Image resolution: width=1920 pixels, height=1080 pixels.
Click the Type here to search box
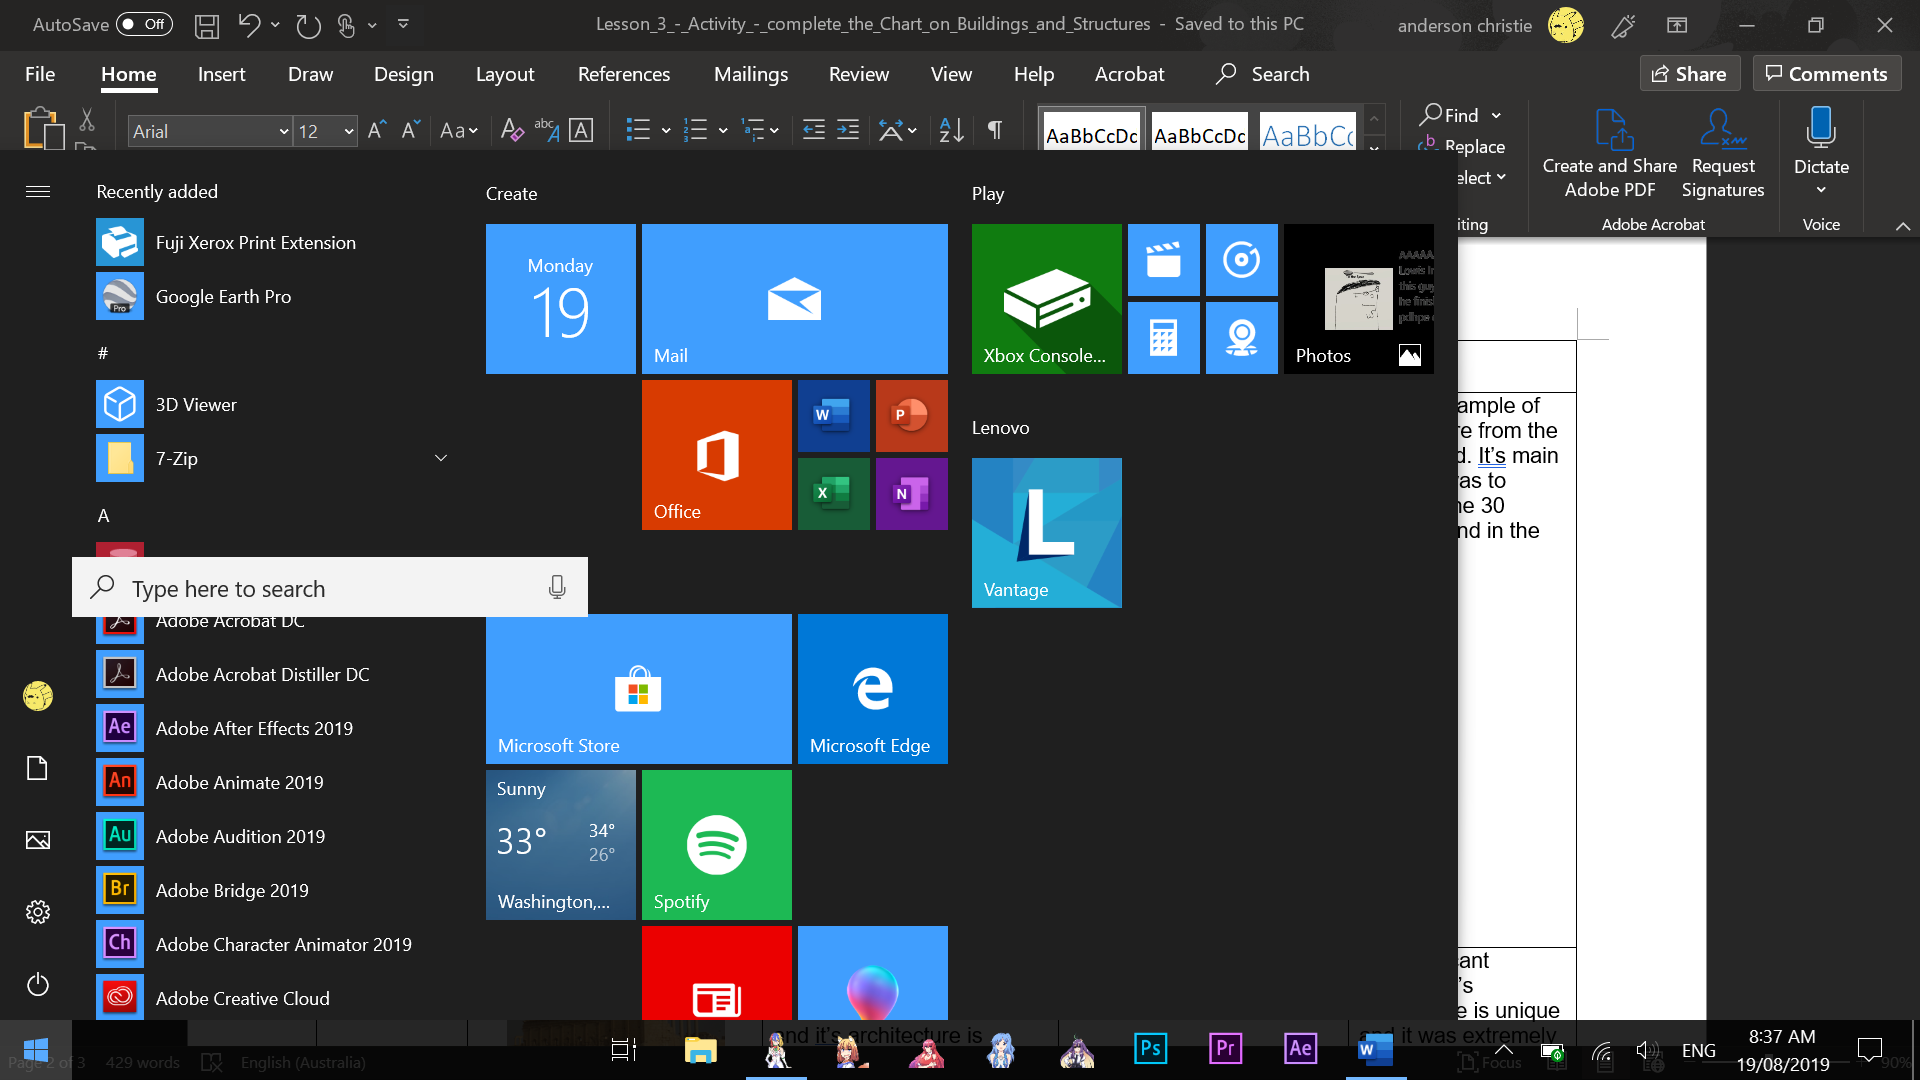coord(330,588)
